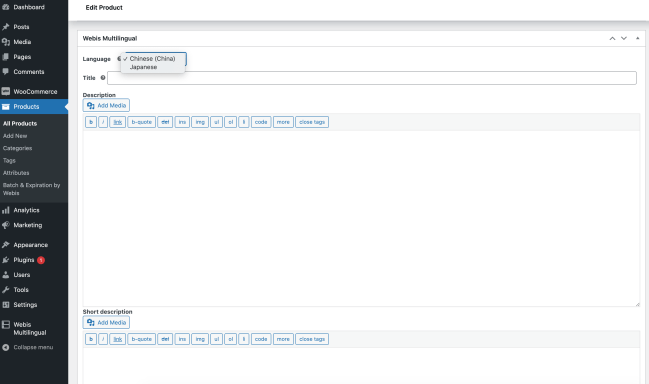The image size is (649, 384).
Task: Open product Attributes submenu
Action: tap(16, 173)
